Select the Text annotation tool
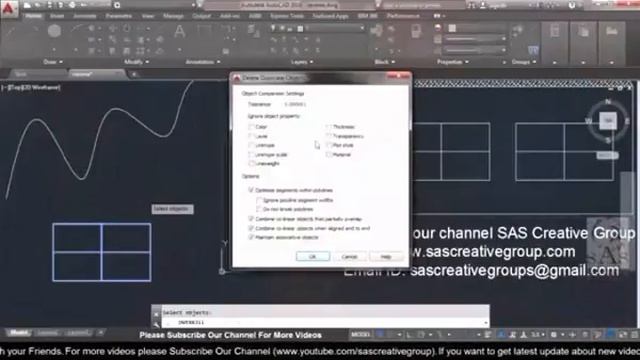The image size is (640, 360). 180,31
